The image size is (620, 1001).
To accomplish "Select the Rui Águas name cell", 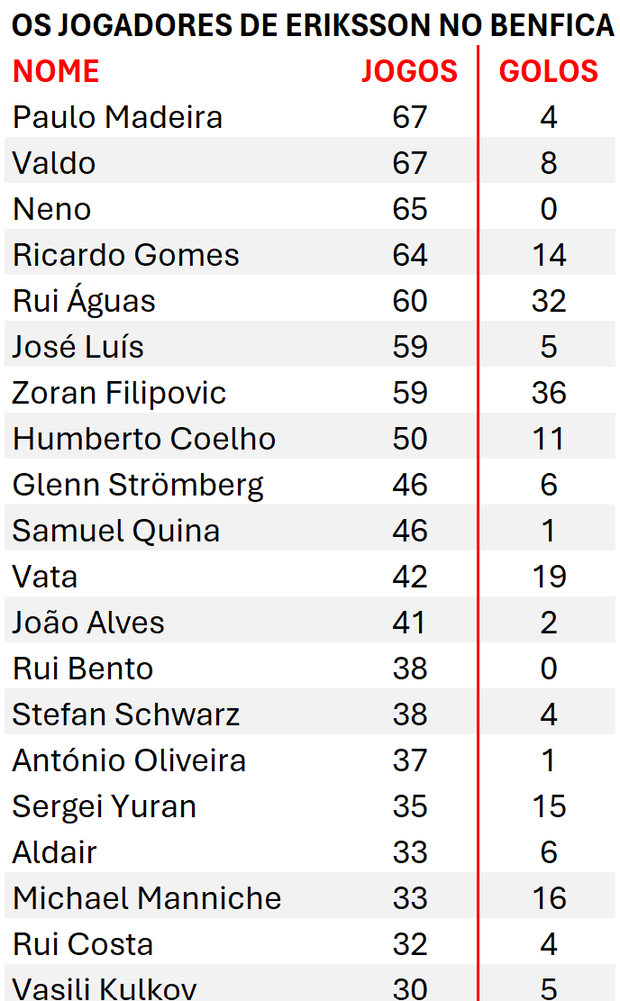I will tap(84, 301).
